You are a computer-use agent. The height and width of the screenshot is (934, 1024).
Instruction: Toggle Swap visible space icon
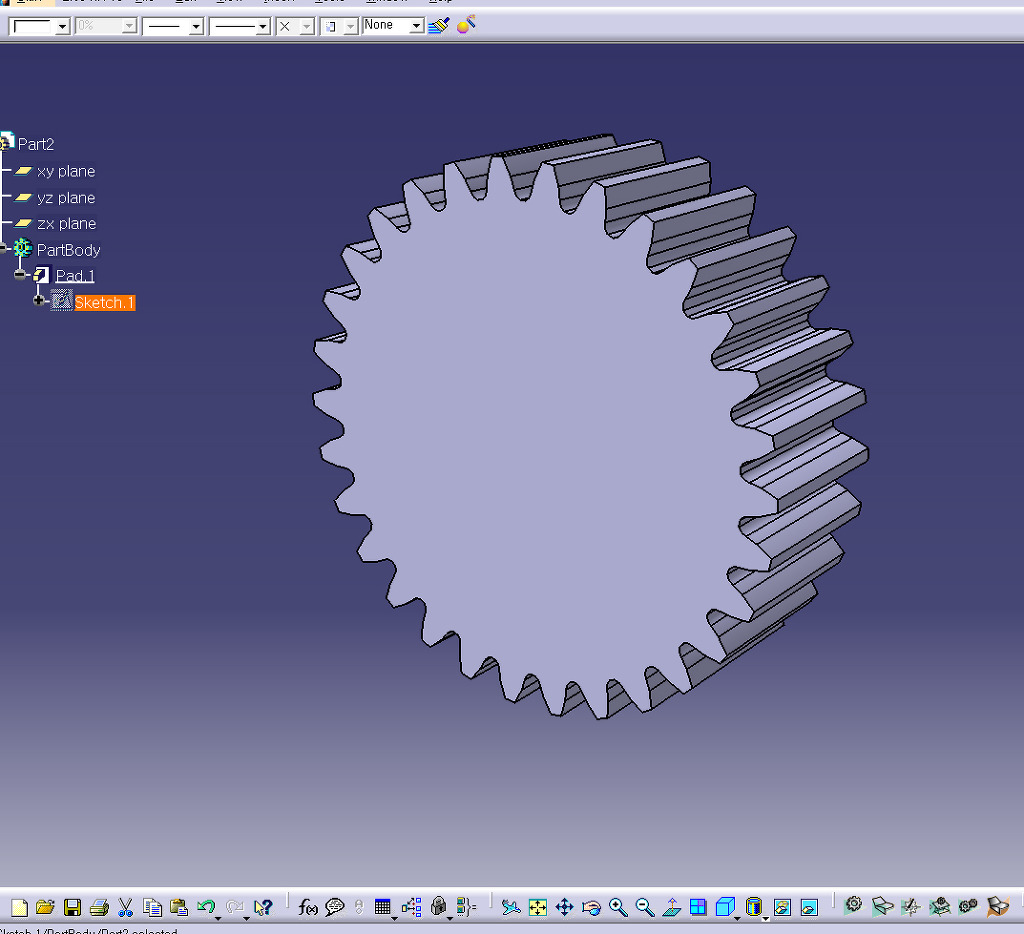coord(809,907)
